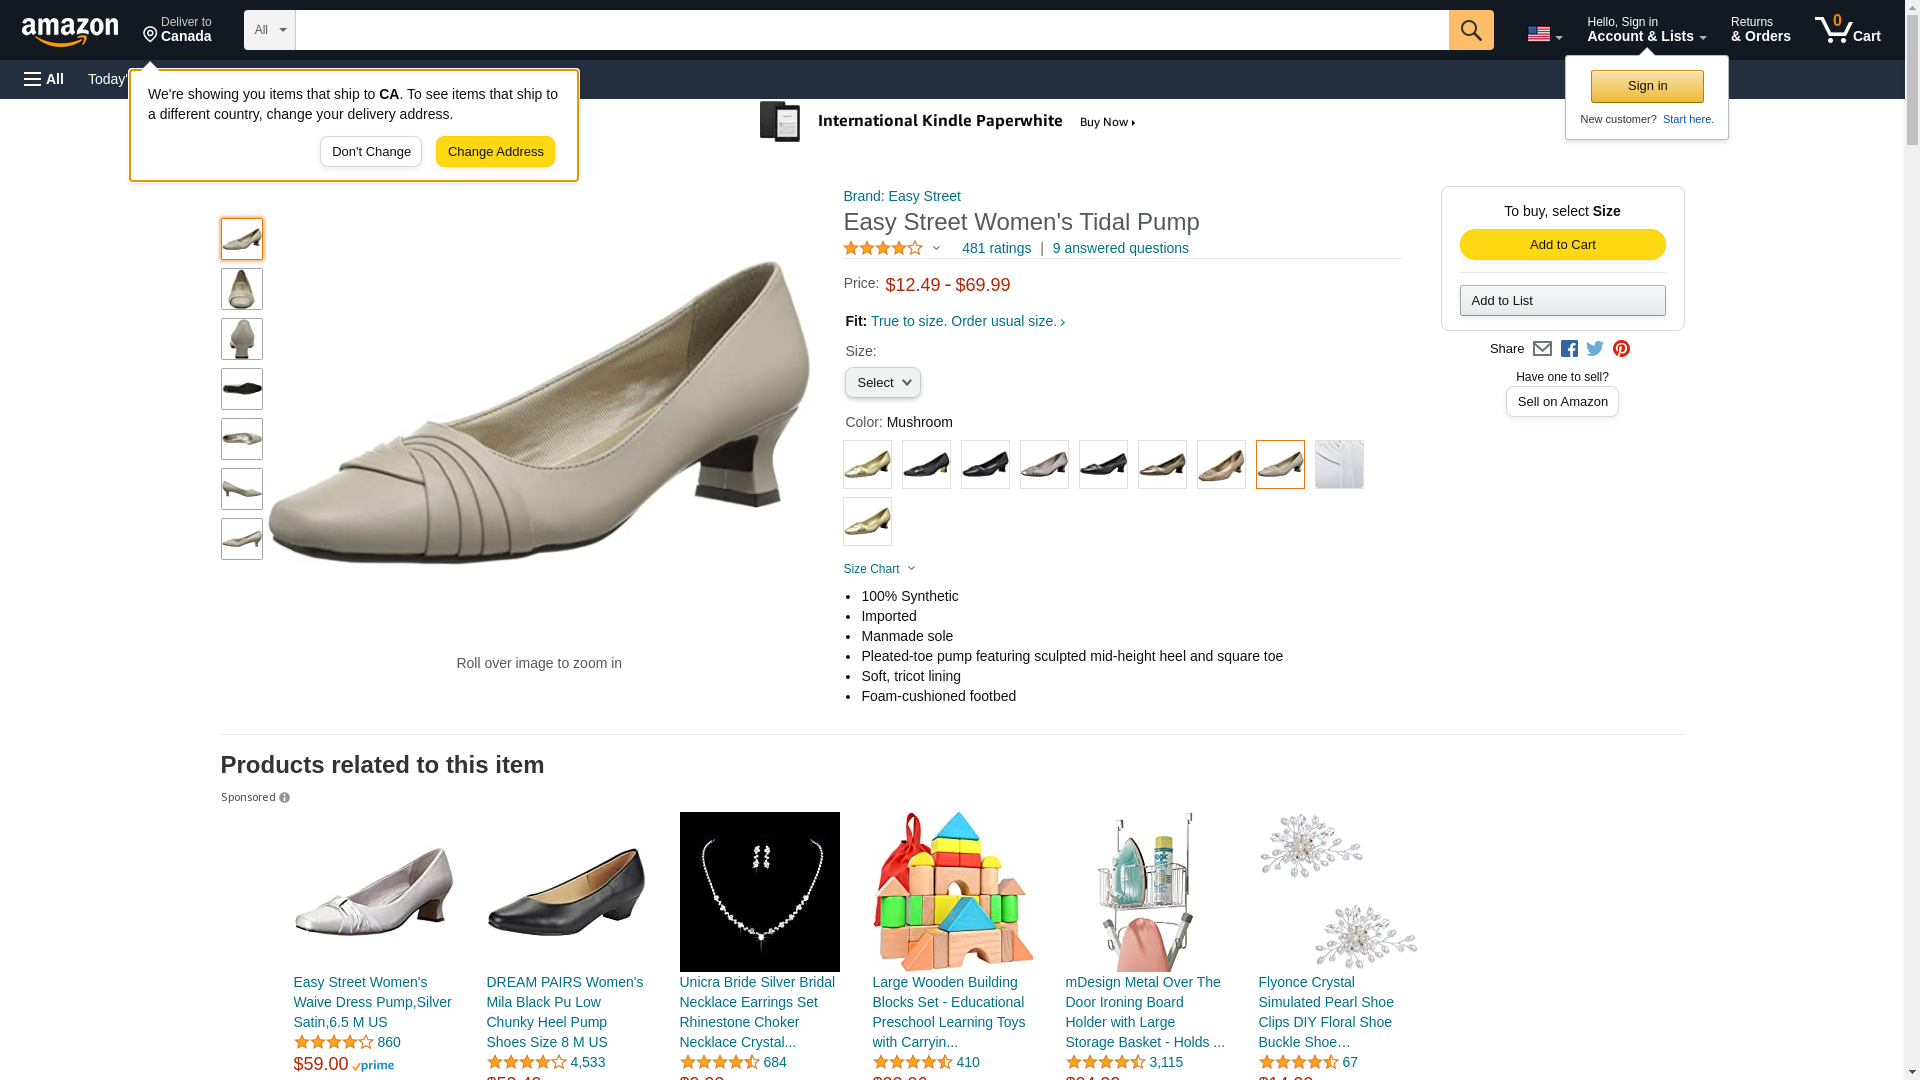Open the shopping cart icon

tap(1847, 30)
